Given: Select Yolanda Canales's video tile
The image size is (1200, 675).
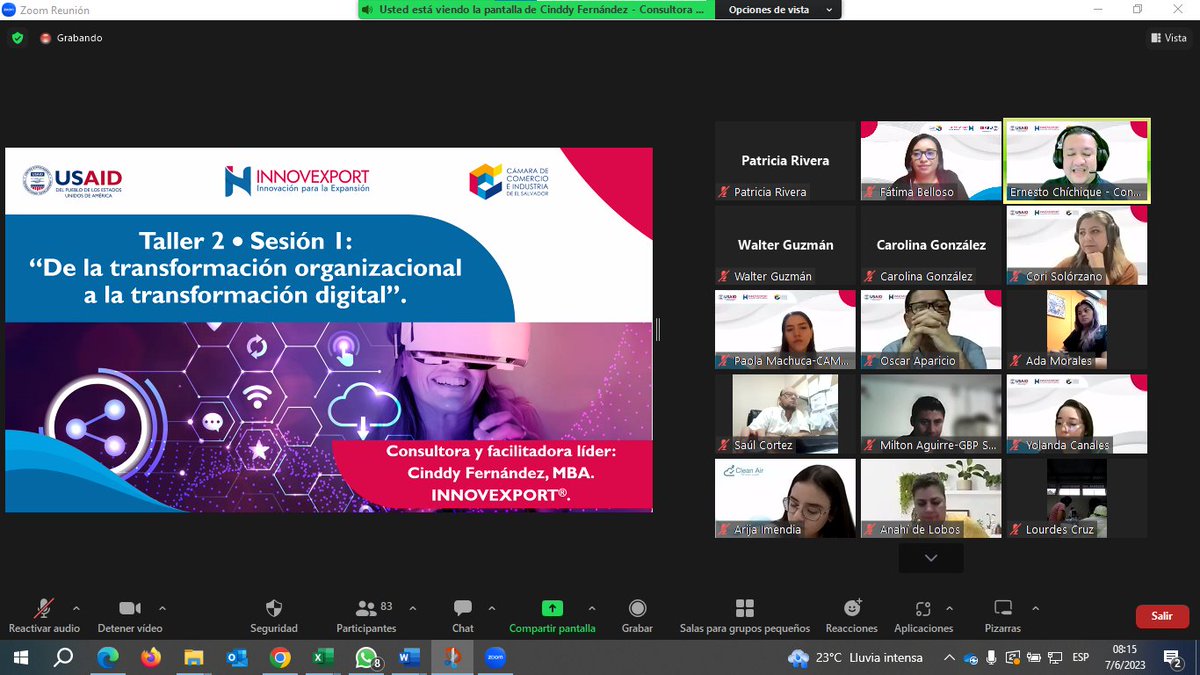Looking at the screenshot, I should 1077,414.
